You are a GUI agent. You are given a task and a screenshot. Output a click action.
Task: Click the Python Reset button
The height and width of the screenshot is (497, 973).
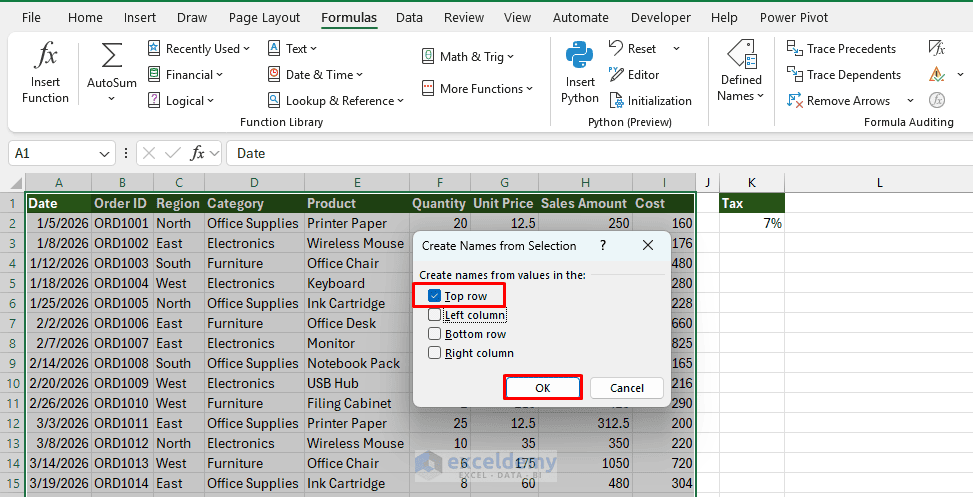633,48
